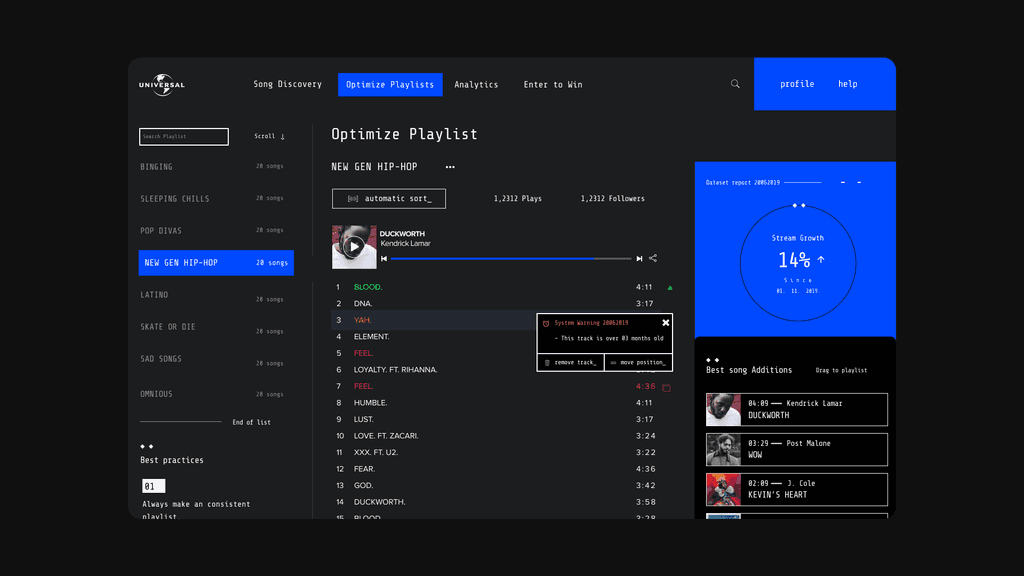Viewport: 1024px width, 576px height.
Task: Click the Stream Growth up arrow
Action: [x=821, y=260]
